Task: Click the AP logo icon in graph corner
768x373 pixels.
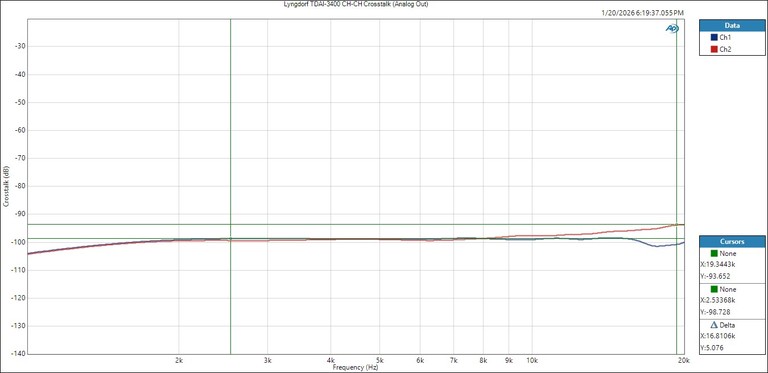Action: tap(672, 29)
